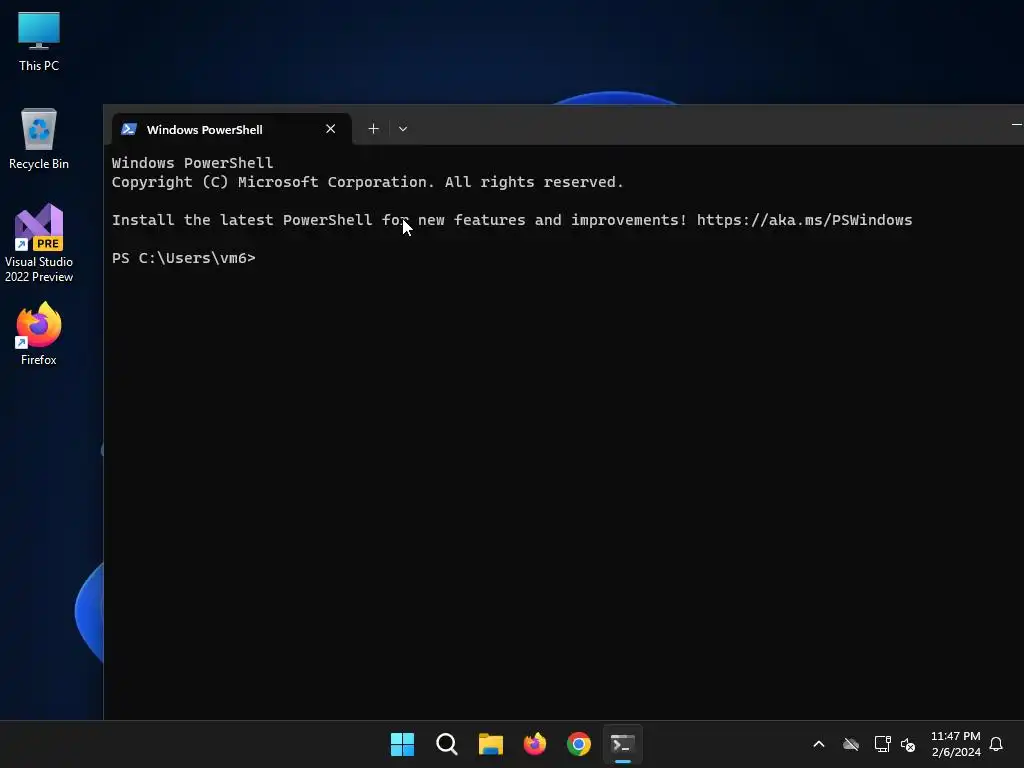Screen dimensions: 1024x768
Task: Minimize the terminal window
Action: 1016,124
